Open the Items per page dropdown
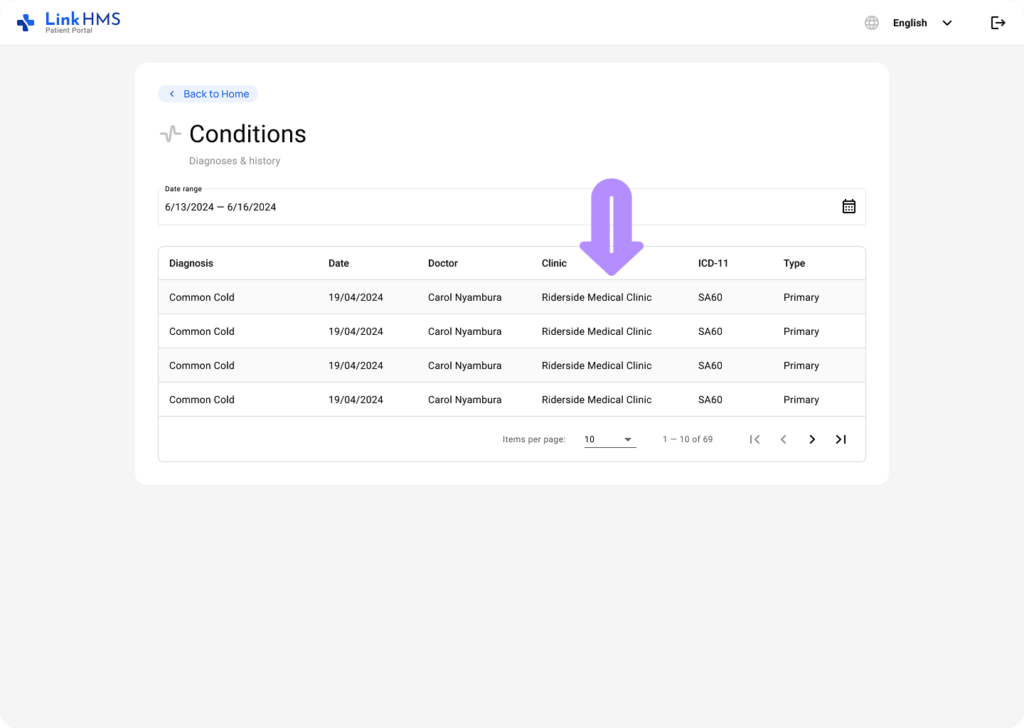 tap(609, 439)
